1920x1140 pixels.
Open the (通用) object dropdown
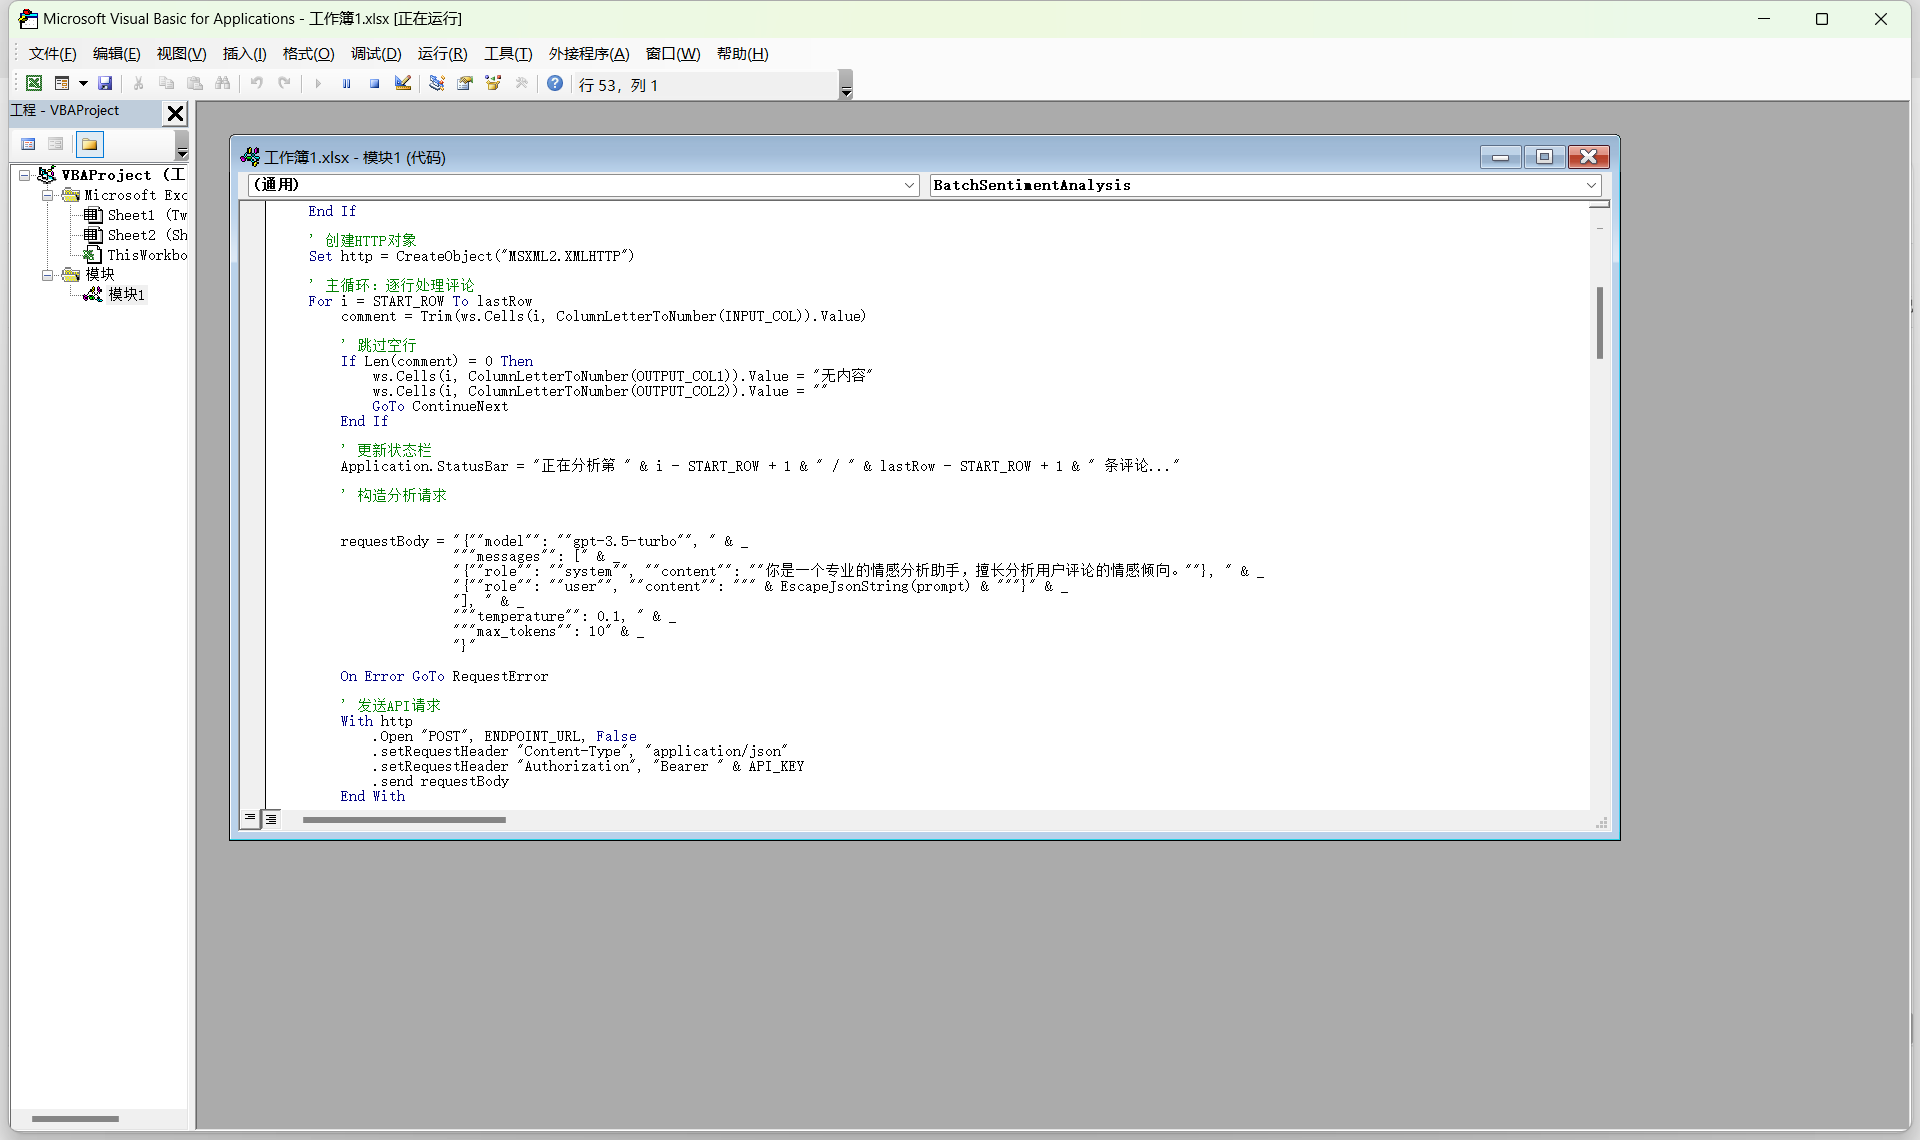click(x=909, y=185)
